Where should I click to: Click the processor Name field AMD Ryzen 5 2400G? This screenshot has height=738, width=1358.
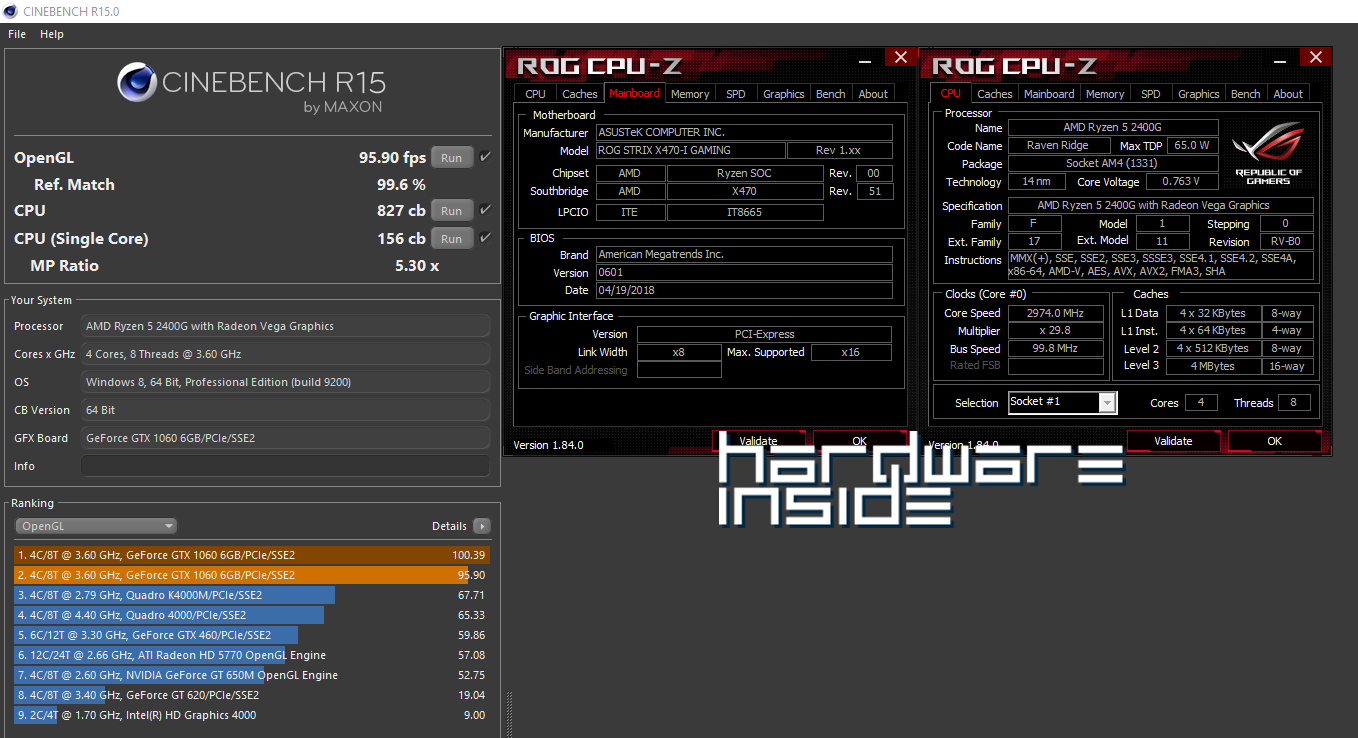click(x=1113, y=127)
